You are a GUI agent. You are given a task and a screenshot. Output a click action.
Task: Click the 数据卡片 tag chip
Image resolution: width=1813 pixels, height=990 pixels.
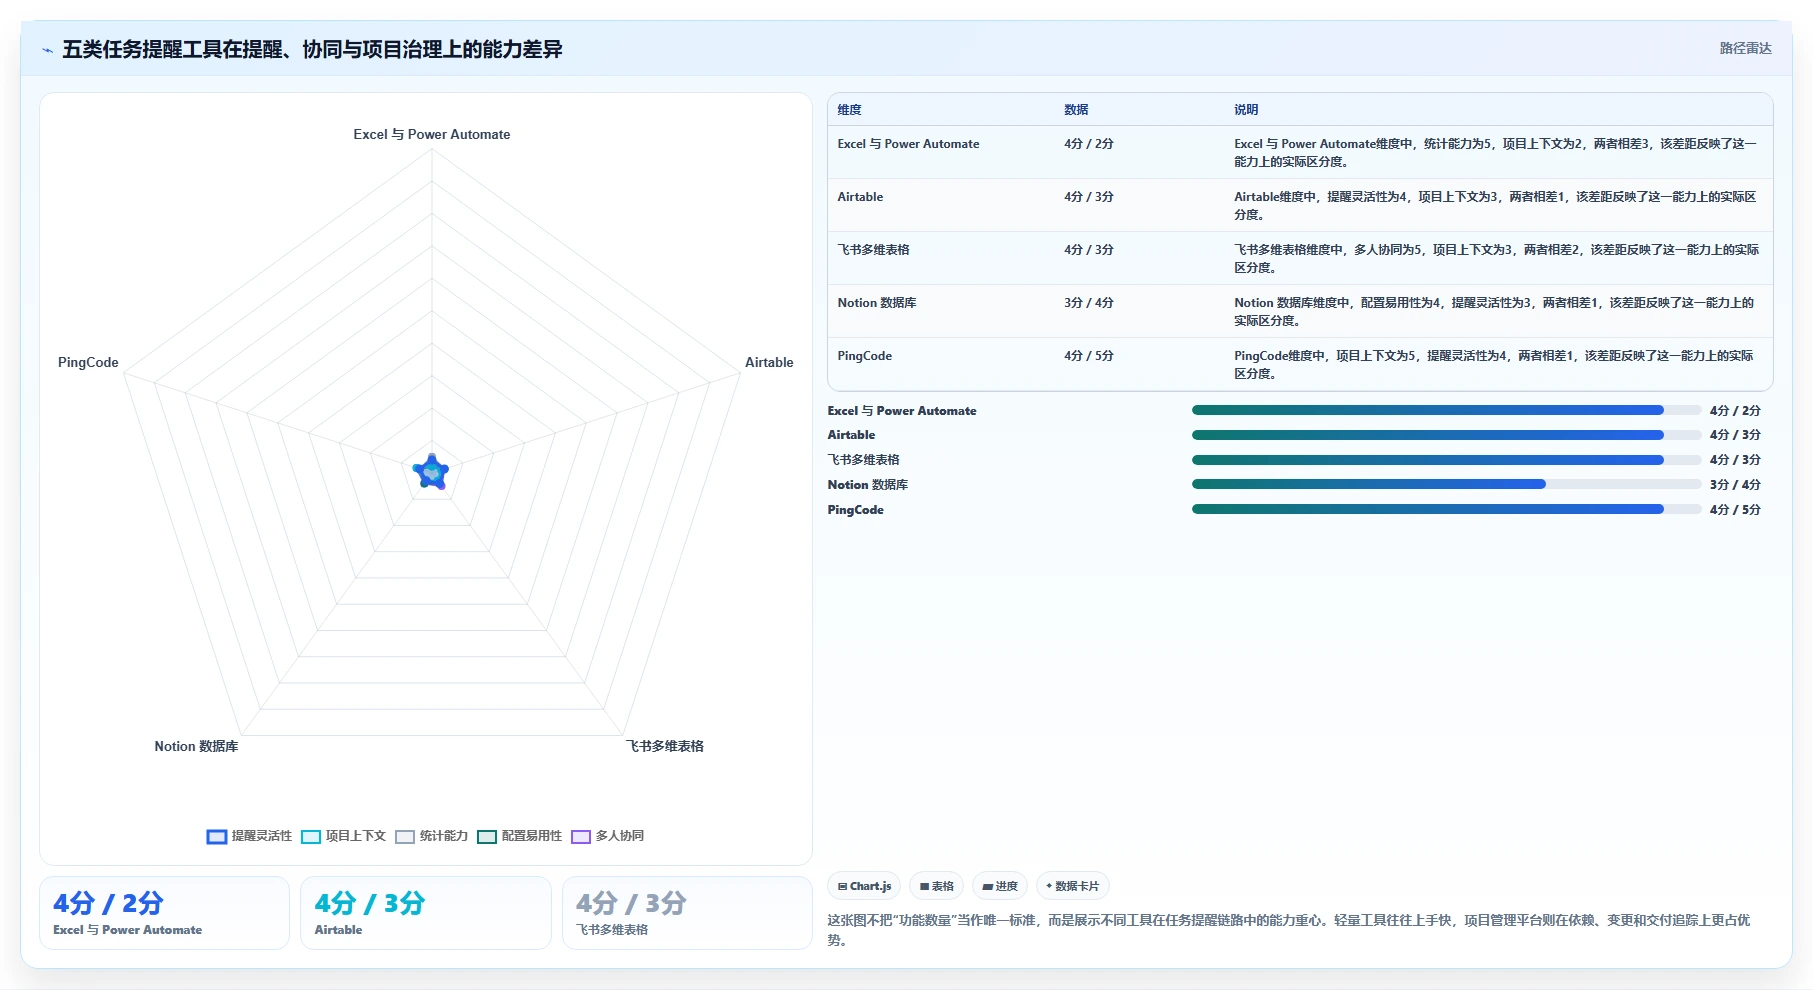1073,886
